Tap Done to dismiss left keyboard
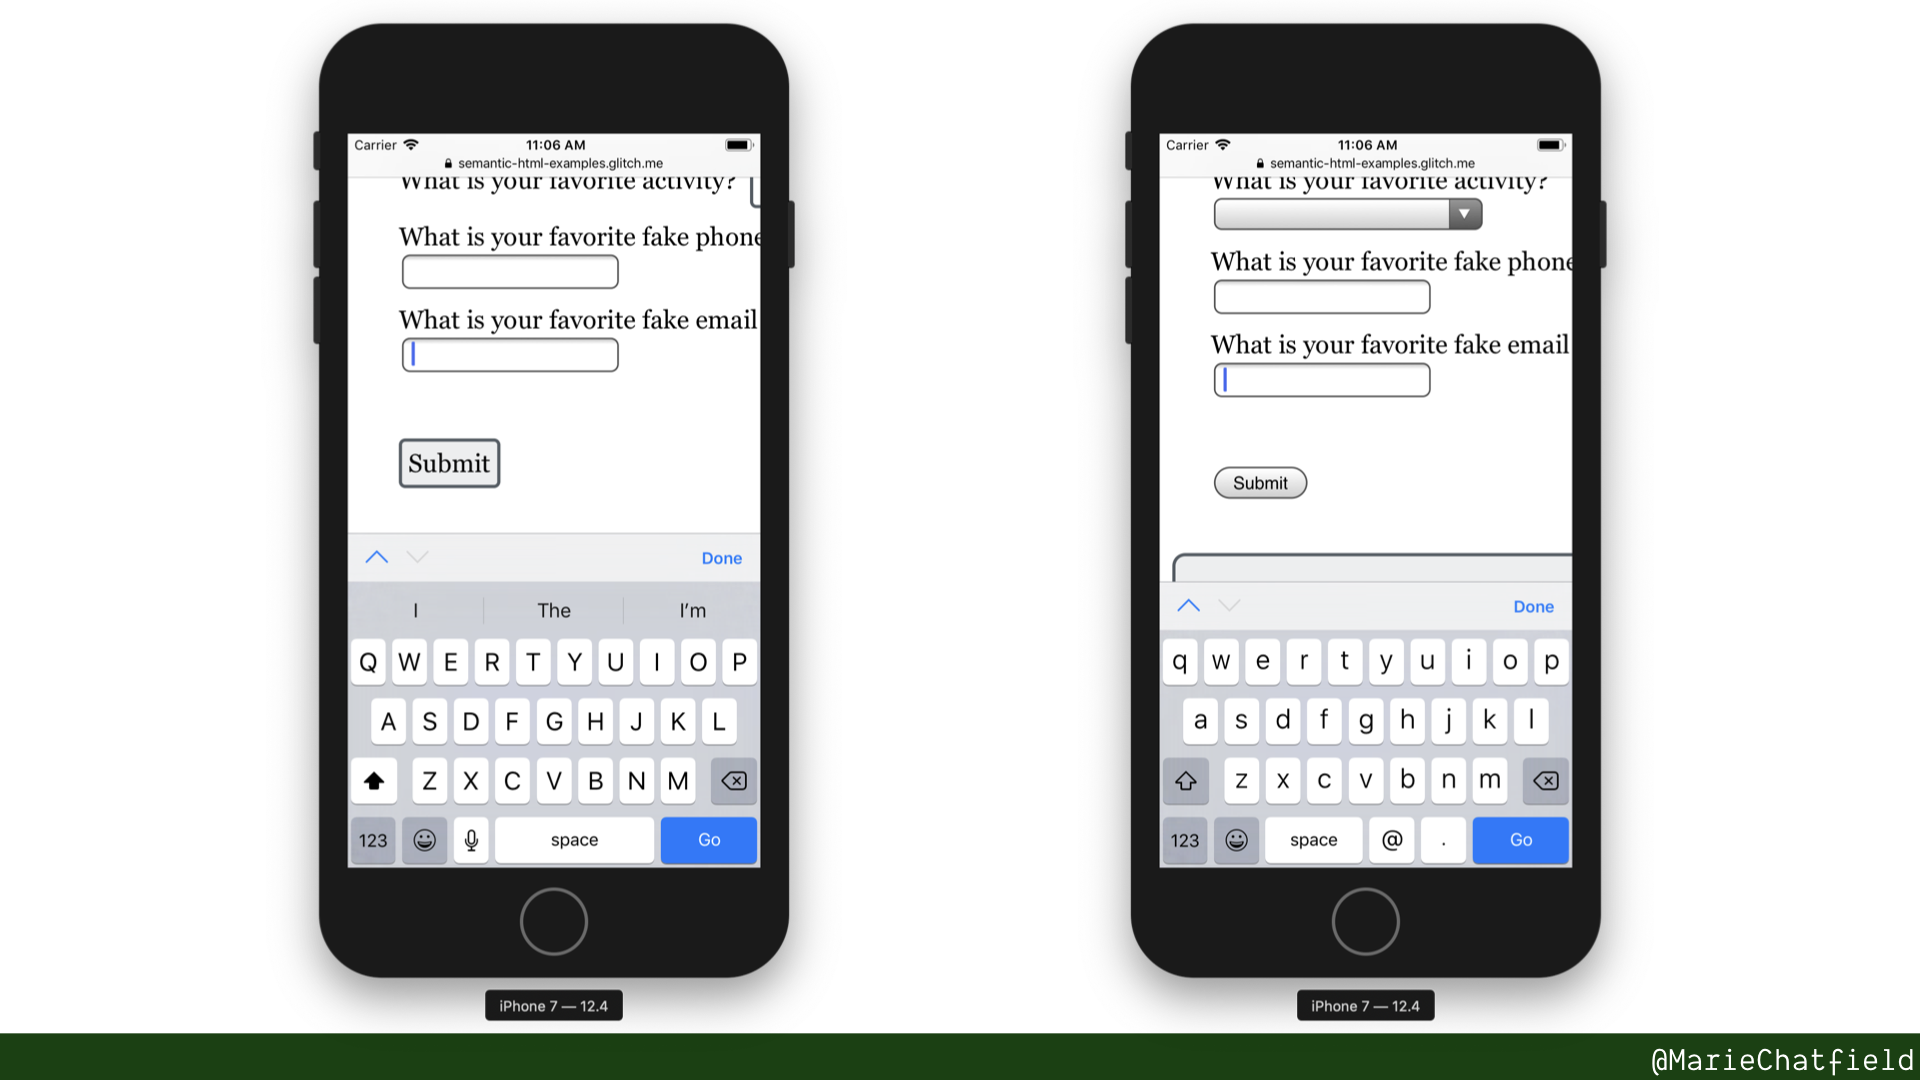Image resolution: width=1920 pixels, height=1080 pixels. [x=723, y=556]
